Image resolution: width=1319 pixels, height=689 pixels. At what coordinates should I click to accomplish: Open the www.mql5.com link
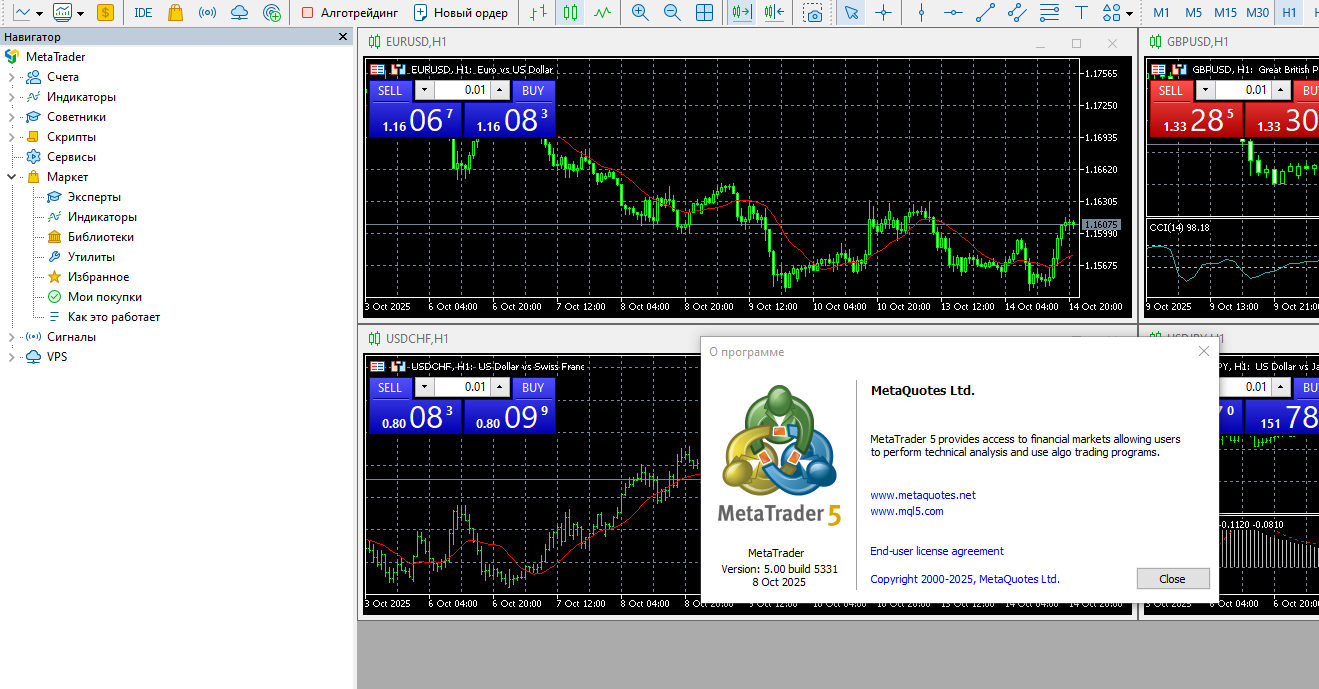point(906,511)
